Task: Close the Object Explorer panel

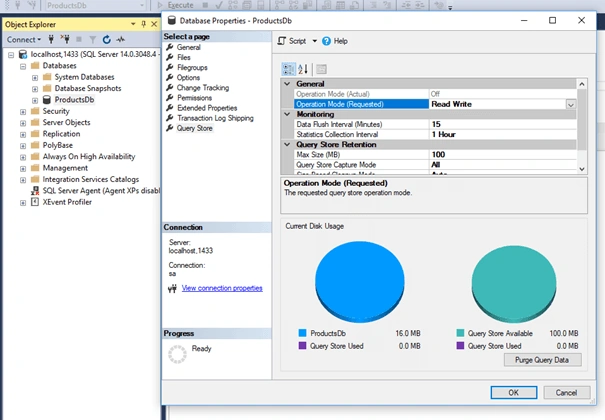Action: 154,24
